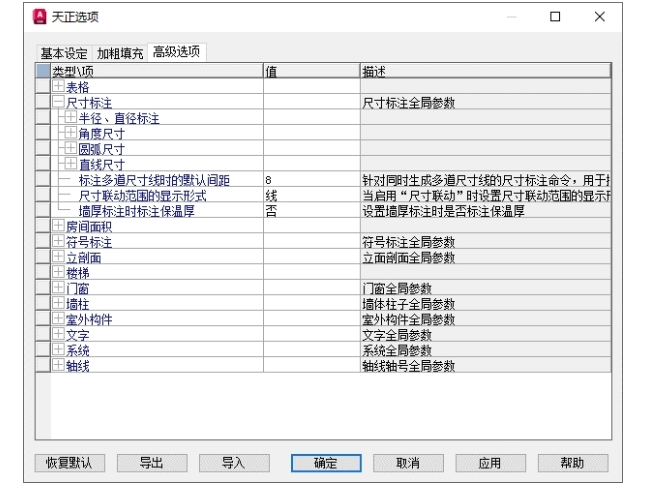The width and height of the screenshot is (652, 489).
Task: Expand the 直线尺寸 node
Action: (x=71, y=163)
